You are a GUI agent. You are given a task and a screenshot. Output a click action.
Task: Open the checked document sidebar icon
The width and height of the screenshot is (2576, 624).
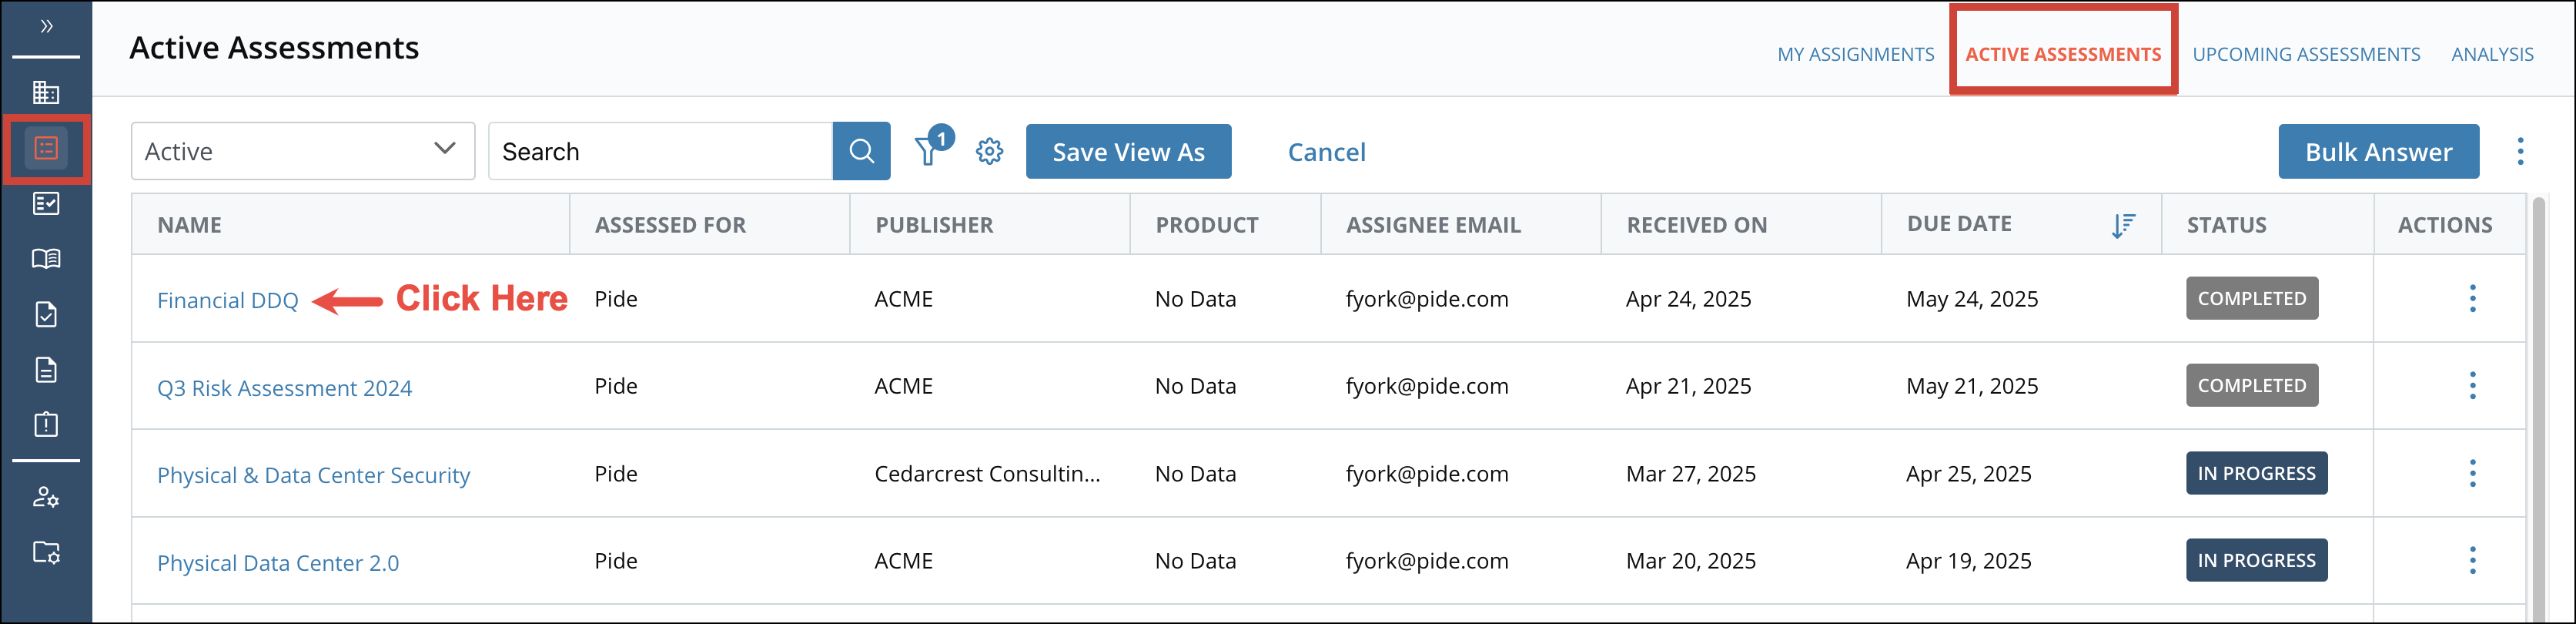[46, 314]
